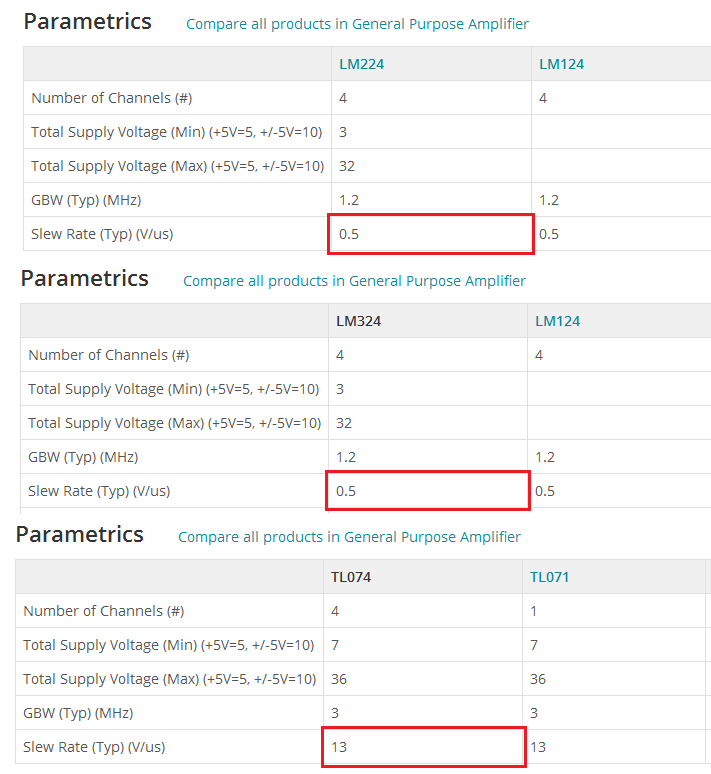Viewport: 711px width, 774px height.
Task: Select LM324 GBW value 1.2
Action: [346, 457]
